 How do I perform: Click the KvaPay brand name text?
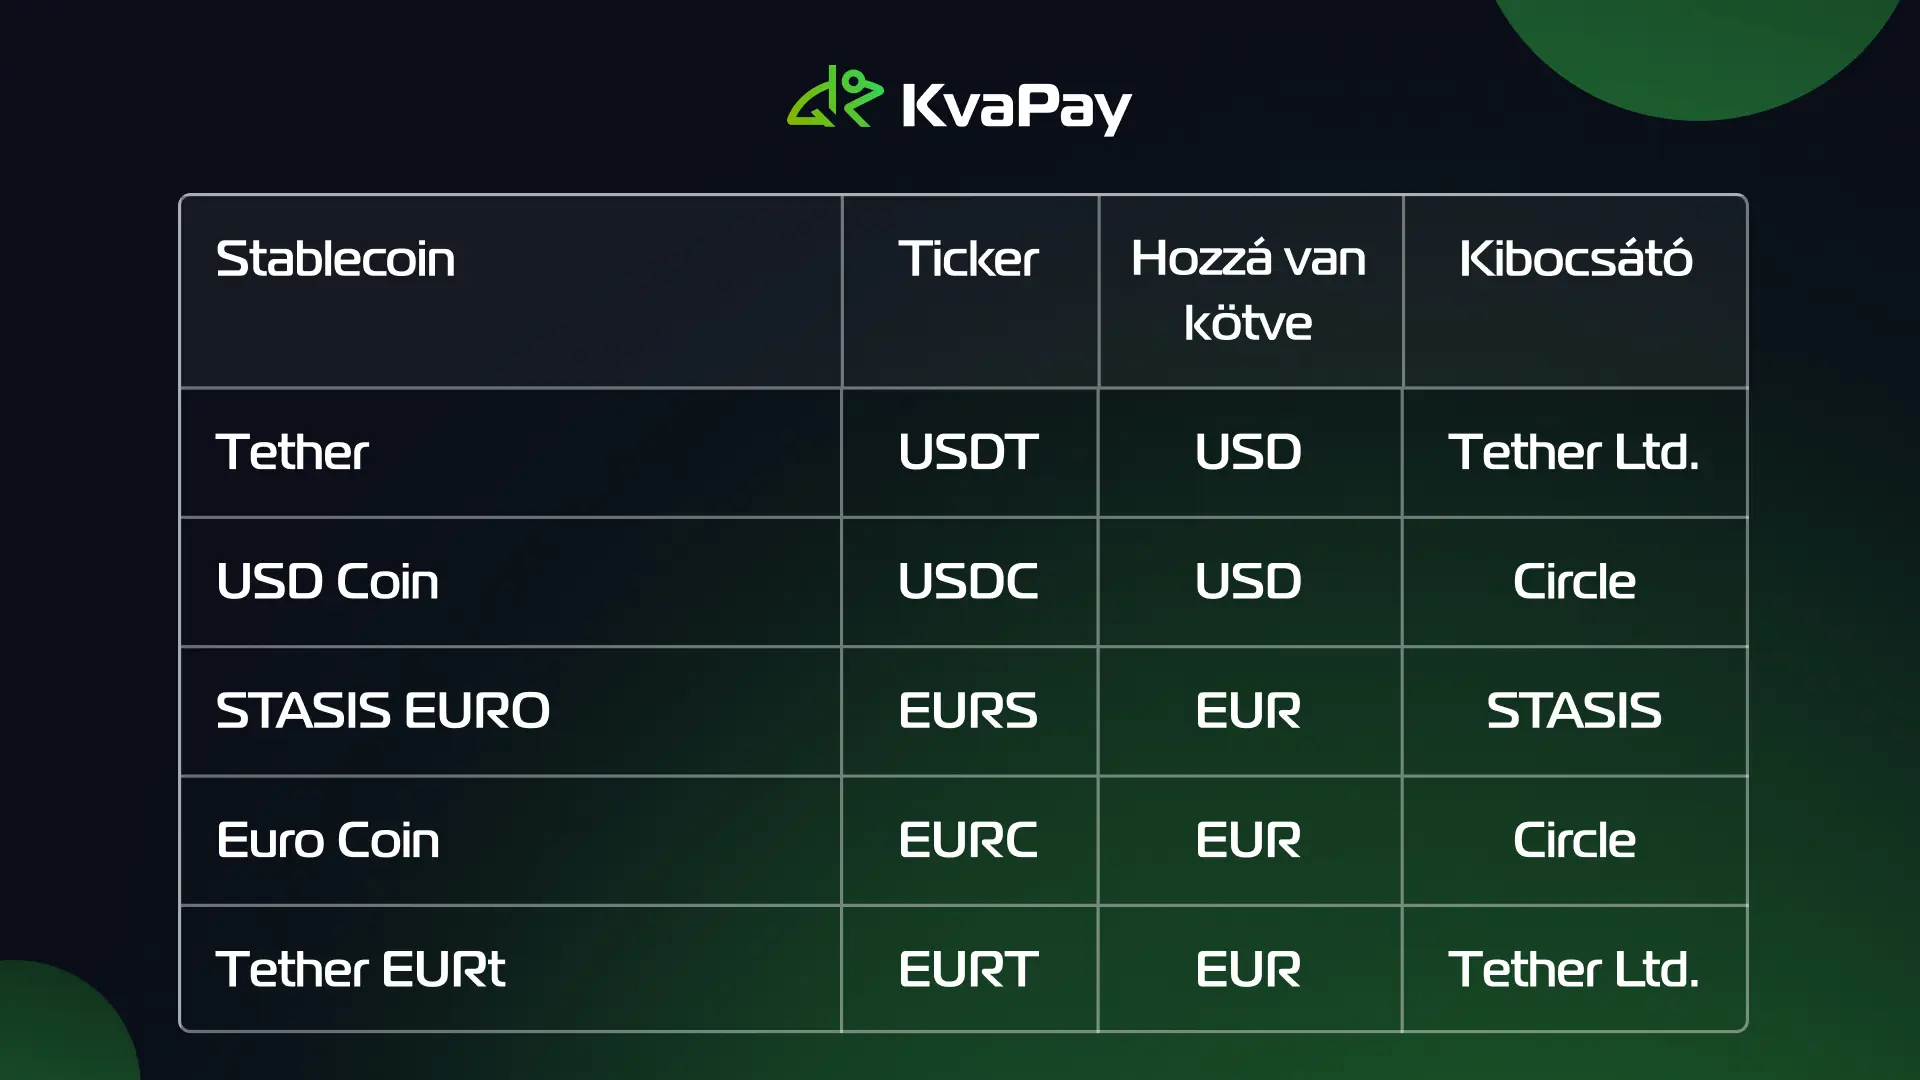[1016, 106]
